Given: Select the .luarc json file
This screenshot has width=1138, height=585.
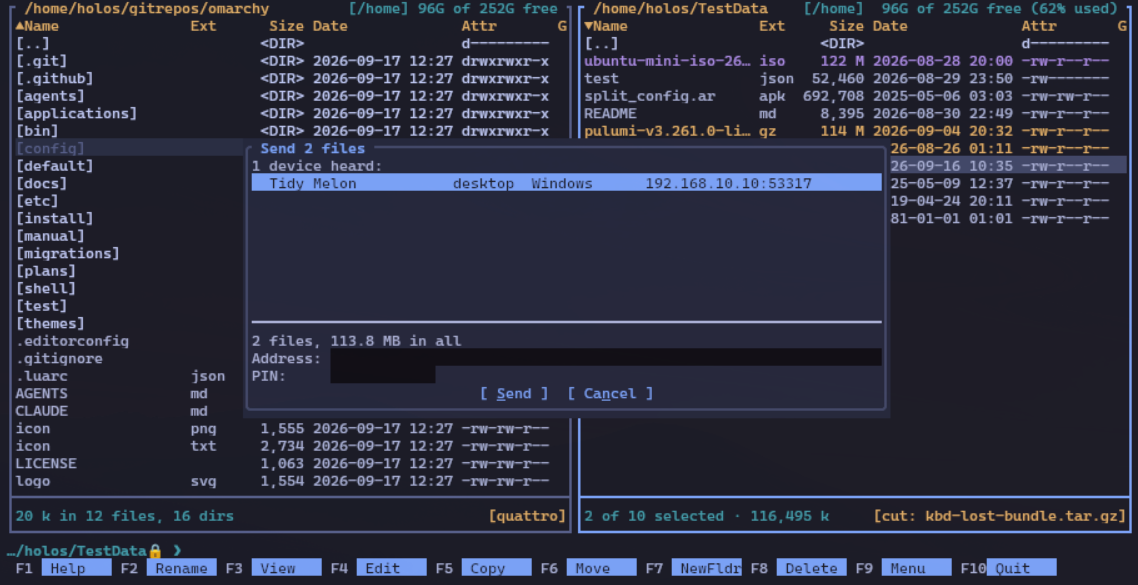Looking at the screenshot, I should 129,376.
